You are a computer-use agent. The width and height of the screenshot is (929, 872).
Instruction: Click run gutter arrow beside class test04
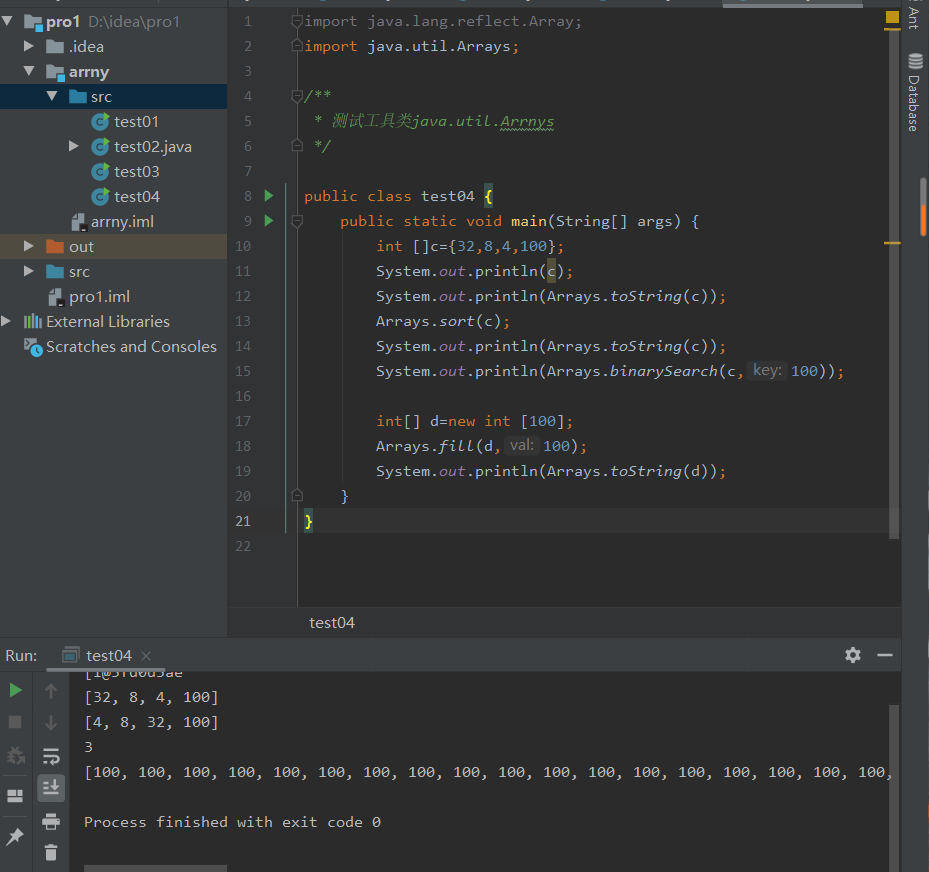[x=269, y=196]
